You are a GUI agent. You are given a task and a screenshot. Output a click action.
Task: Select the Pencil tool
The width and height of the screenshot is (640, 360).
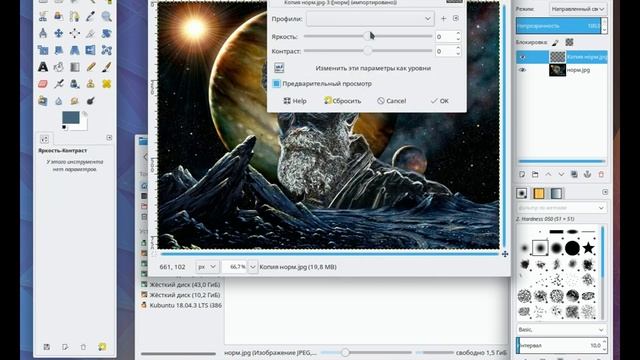(91, 67)
